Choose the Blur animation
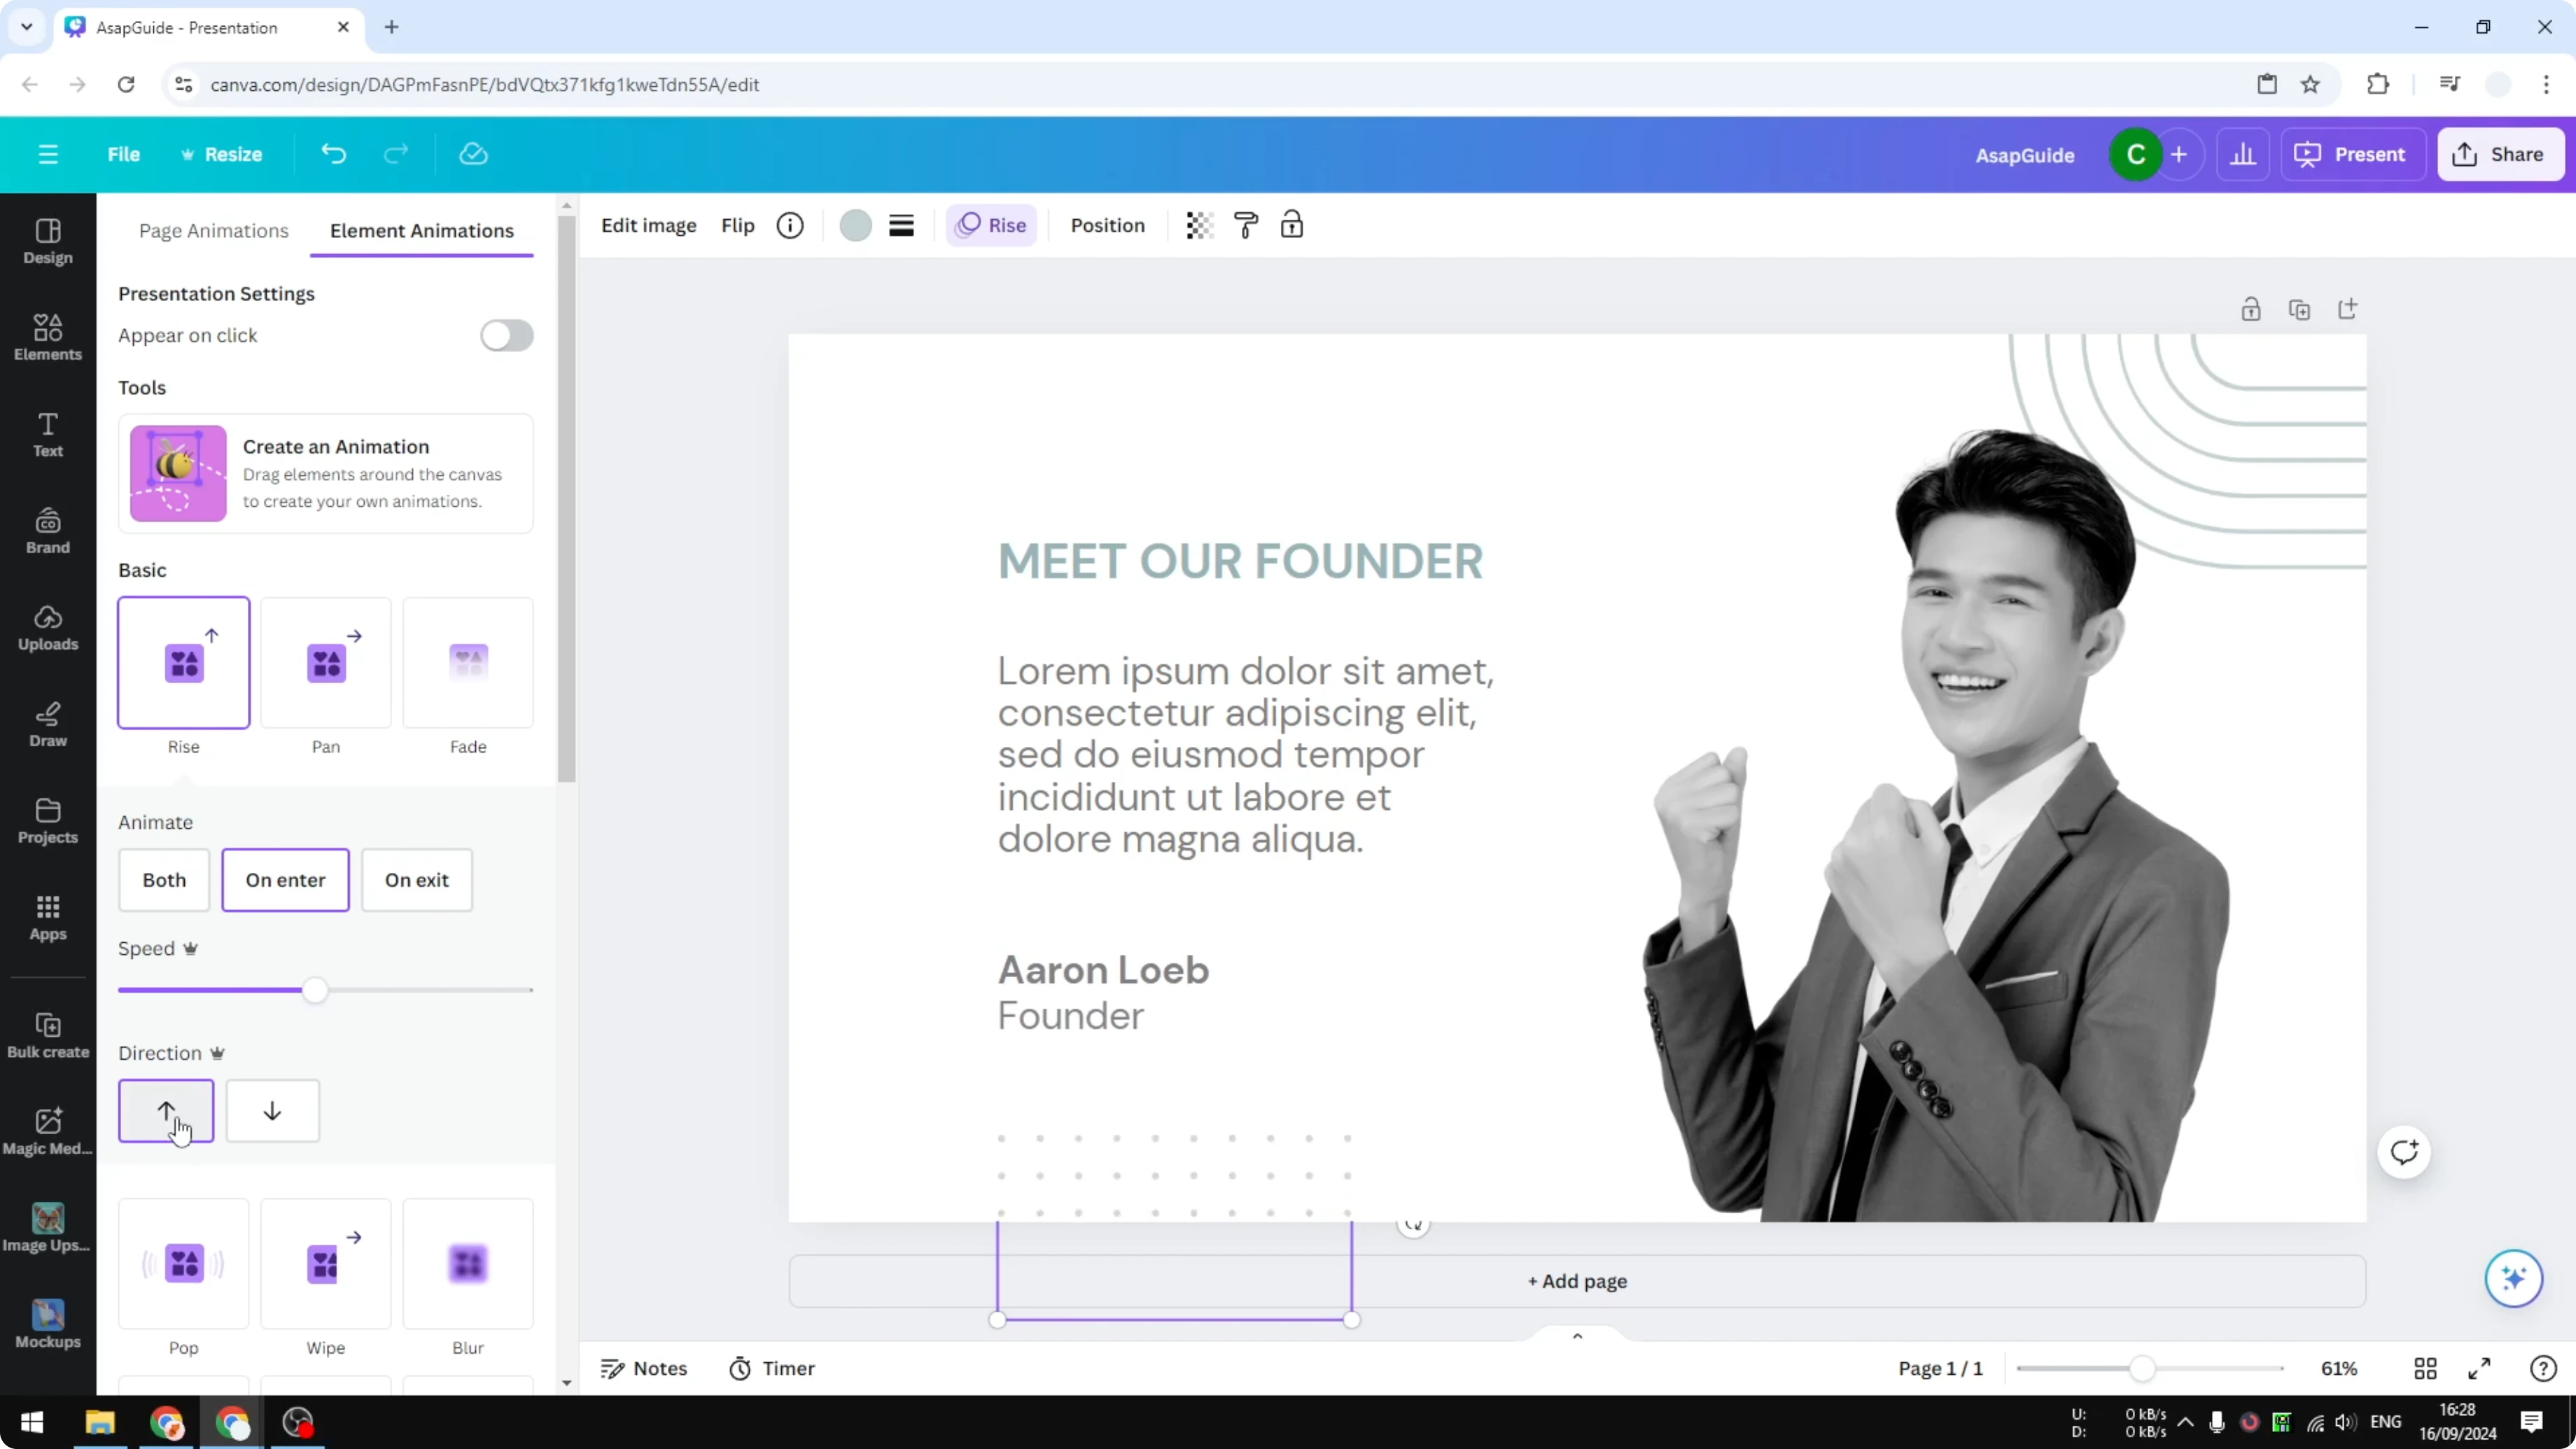2576x1449 pixels. (468, 1264)
